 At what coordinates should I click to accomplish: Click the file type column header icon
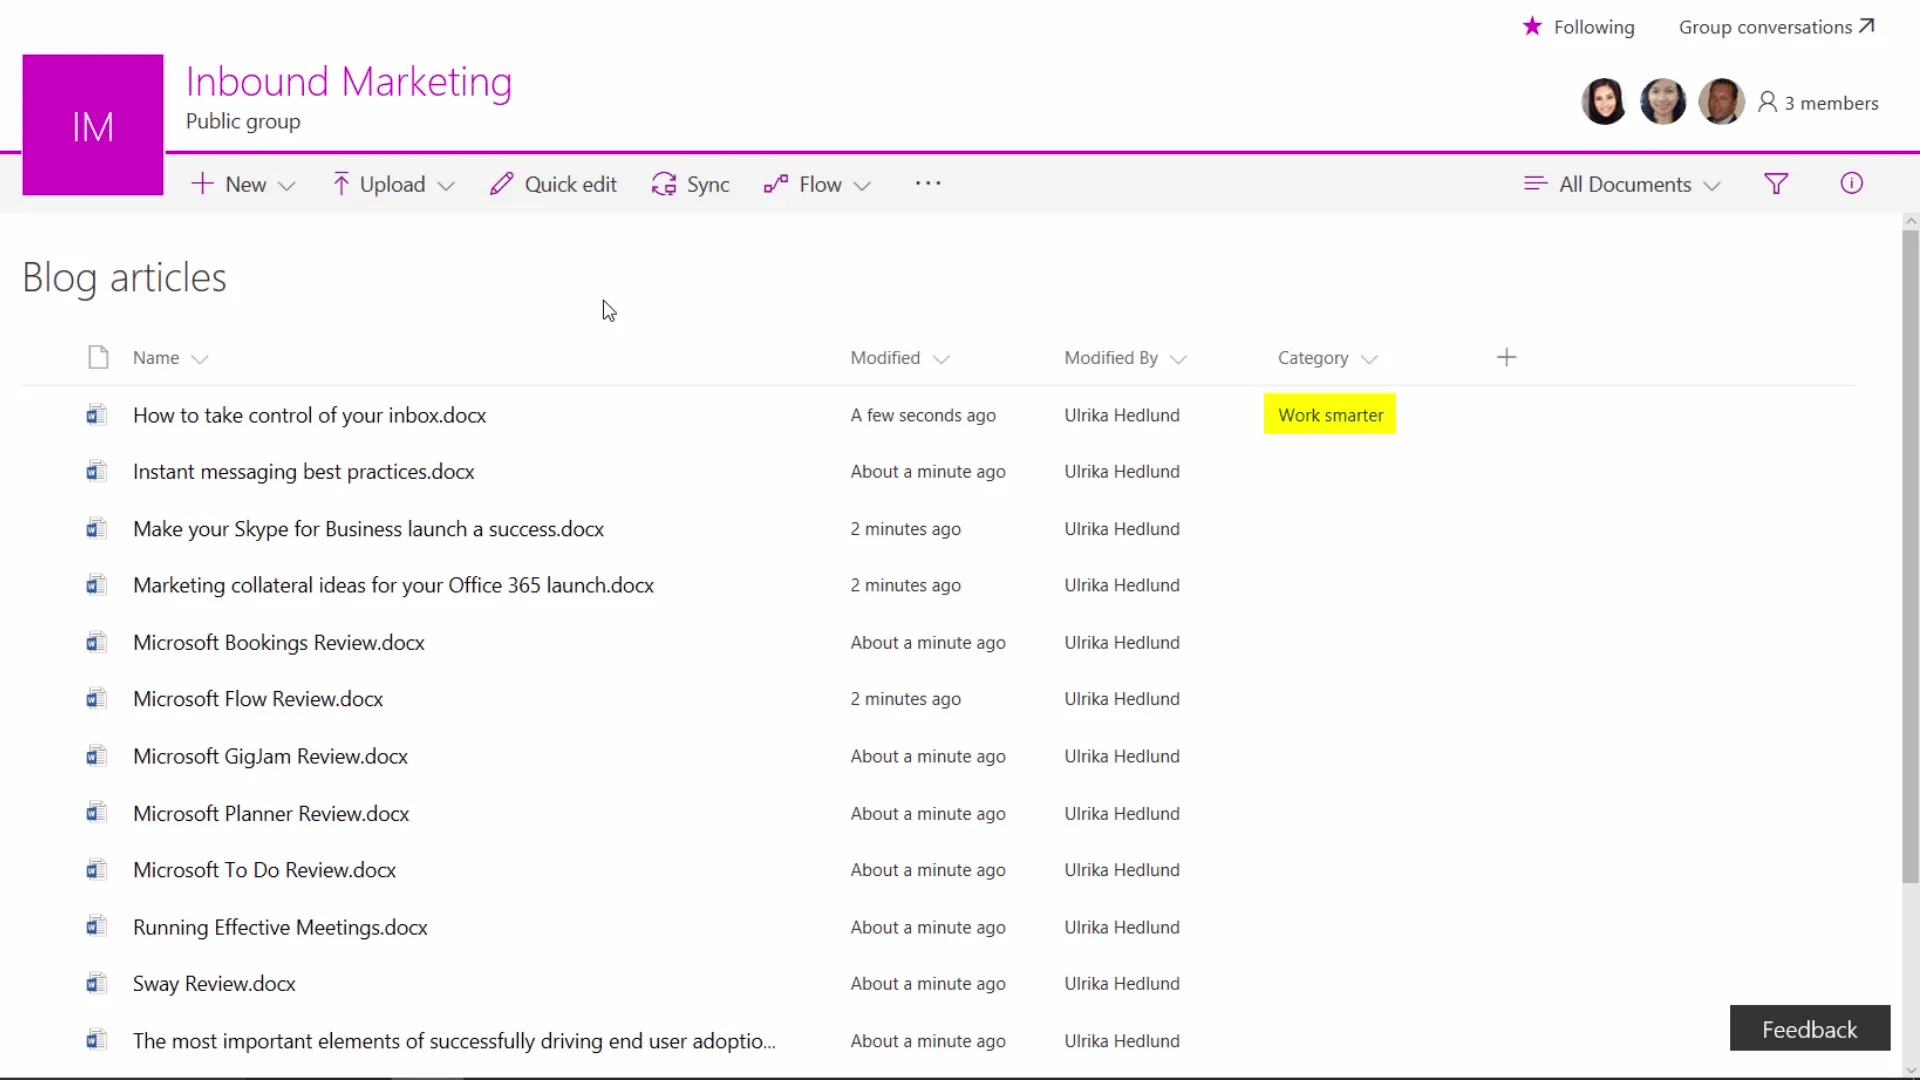click(98, 357)
